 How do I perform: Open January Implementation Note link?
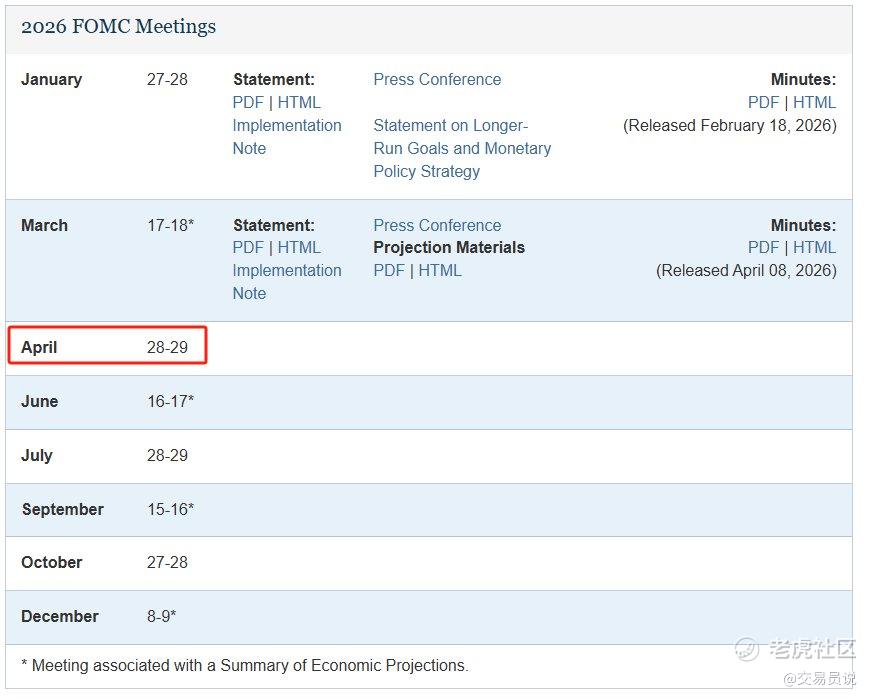click(286, 136)
